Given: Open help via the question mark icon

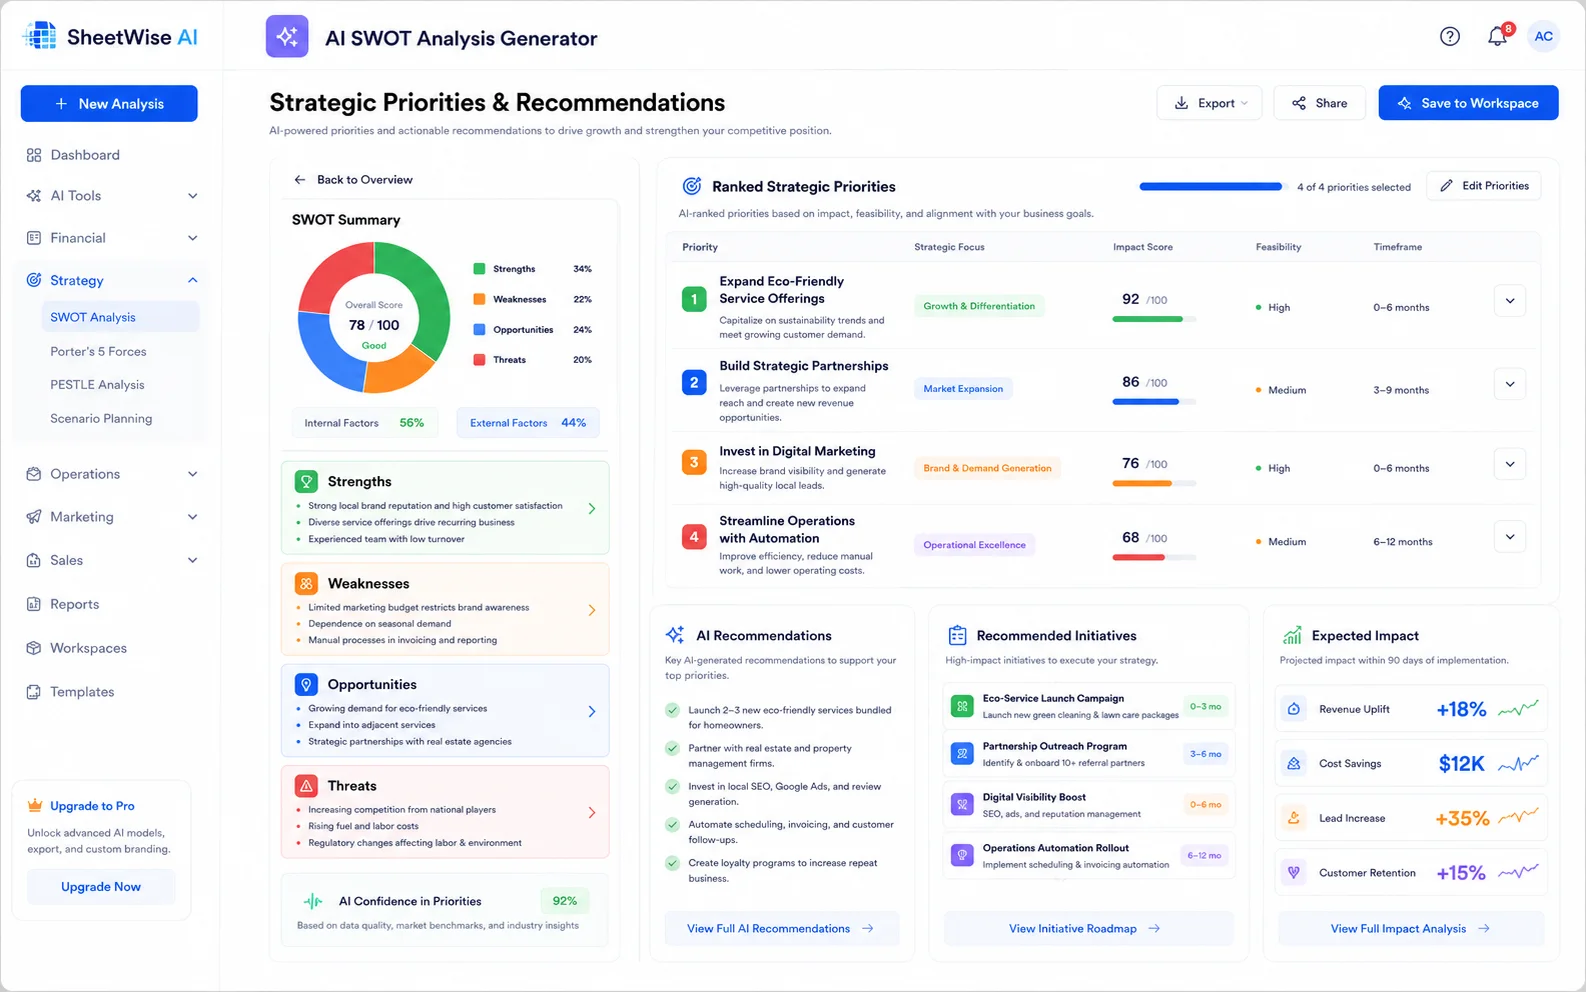Looking at the screenshot, I should (1450, 37).
